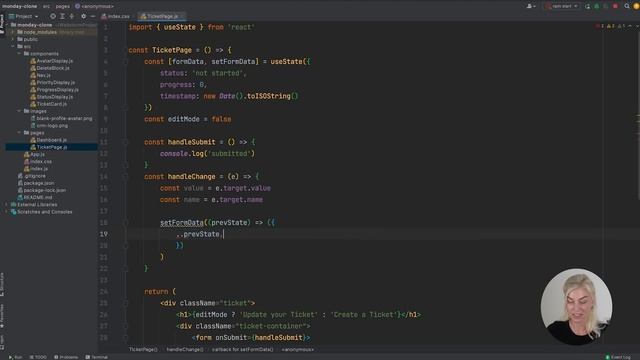Switch to the index.css editor tab
Viewport: 640px width, 360px height.
point(116,16)
